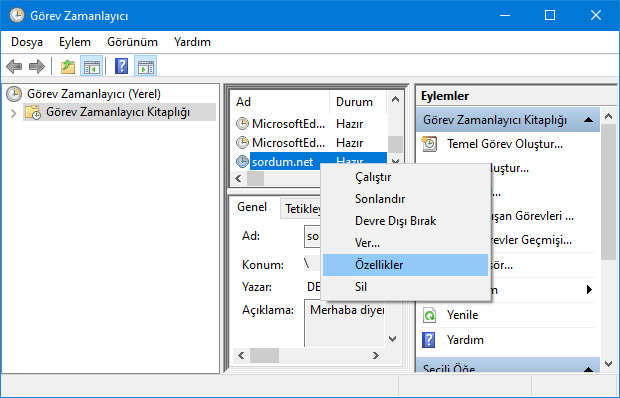Choose Sil from the context menu

pyautogui.click(x=405, y=287)
